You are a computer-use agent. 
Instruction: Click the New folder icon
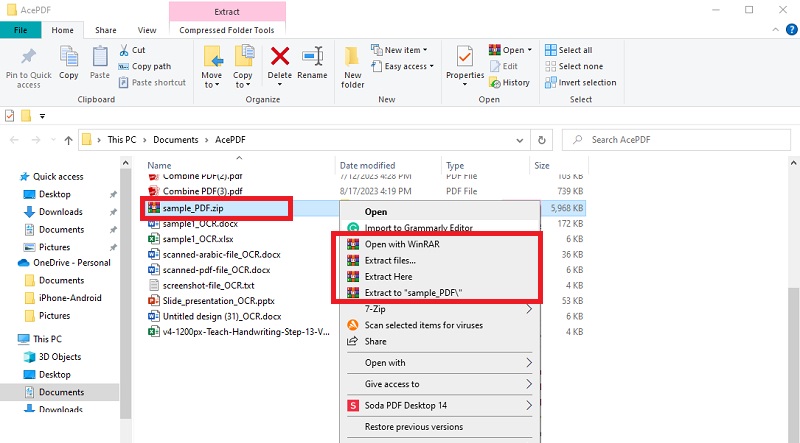coord(352,56)
